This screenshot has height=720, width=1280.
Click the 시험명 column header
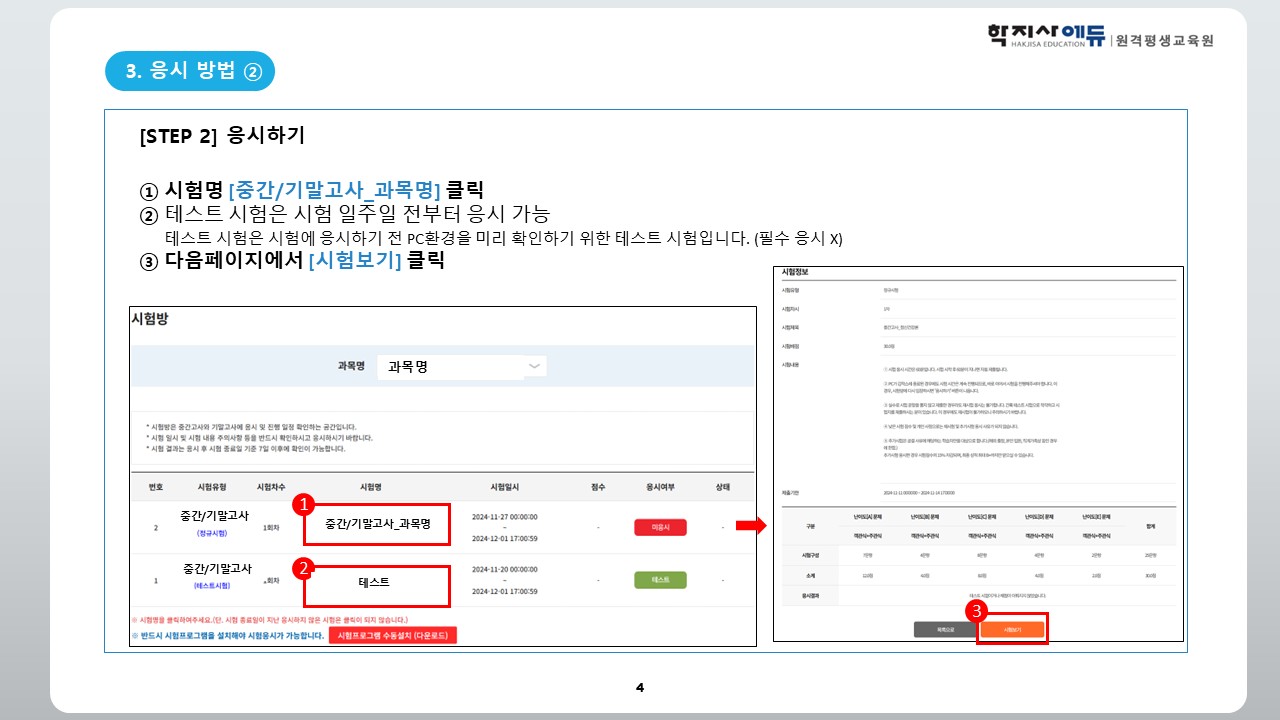[x=371, y=487]
